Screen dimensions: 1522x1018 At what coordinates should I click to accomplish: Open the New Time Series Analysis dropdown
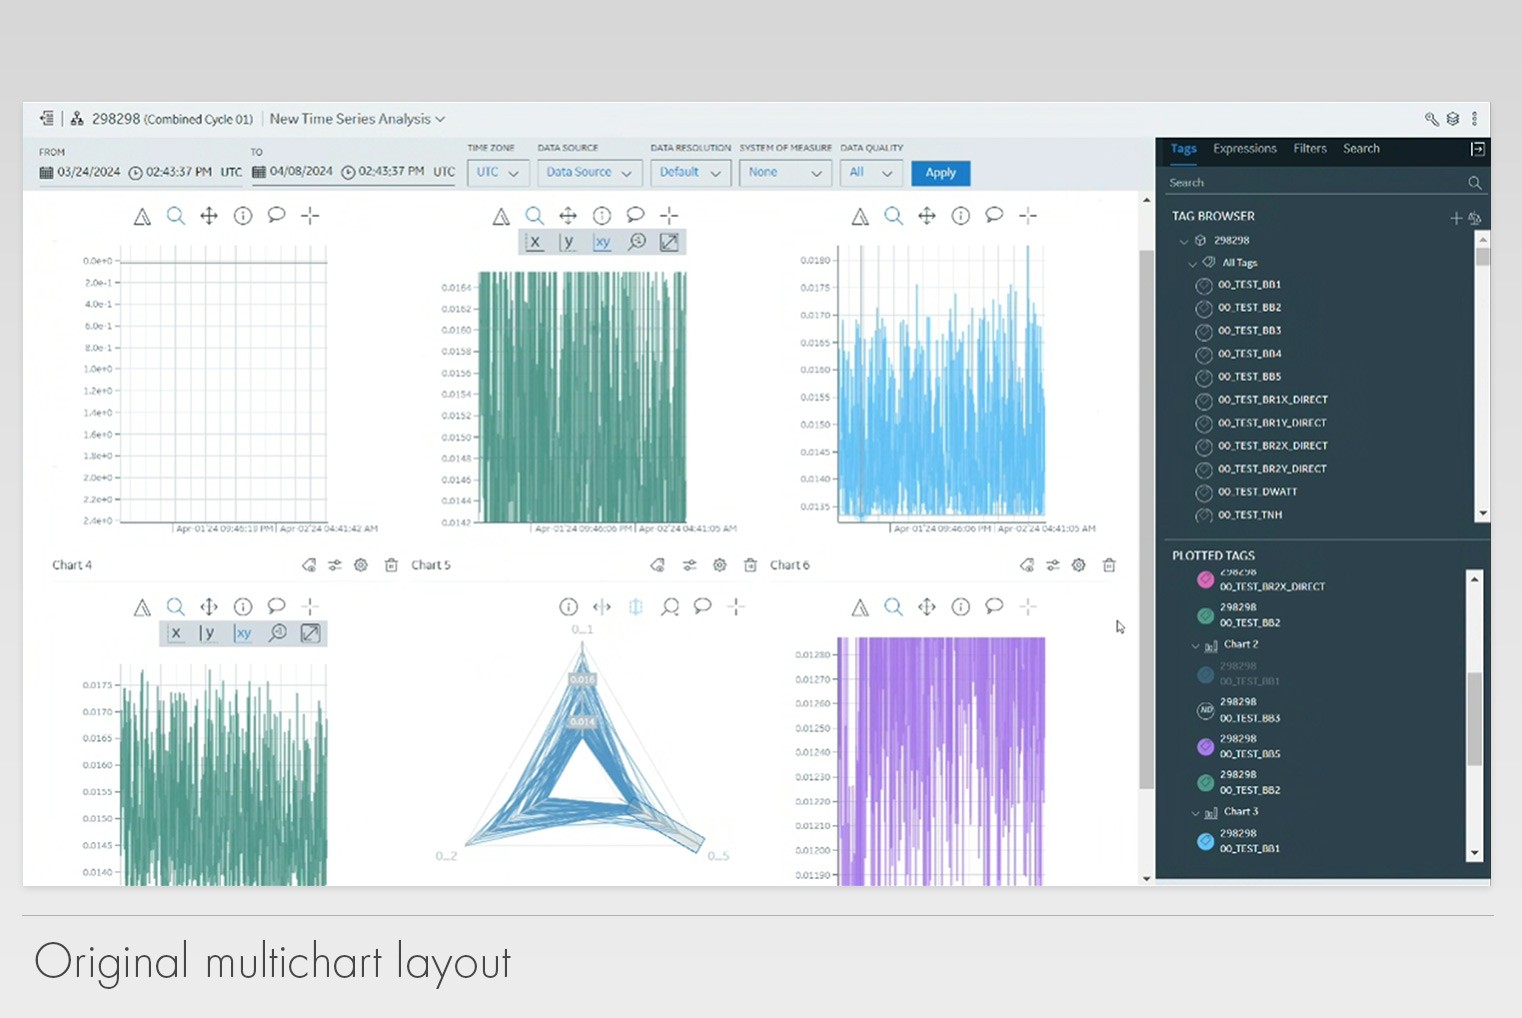click(x=357, y=119)
